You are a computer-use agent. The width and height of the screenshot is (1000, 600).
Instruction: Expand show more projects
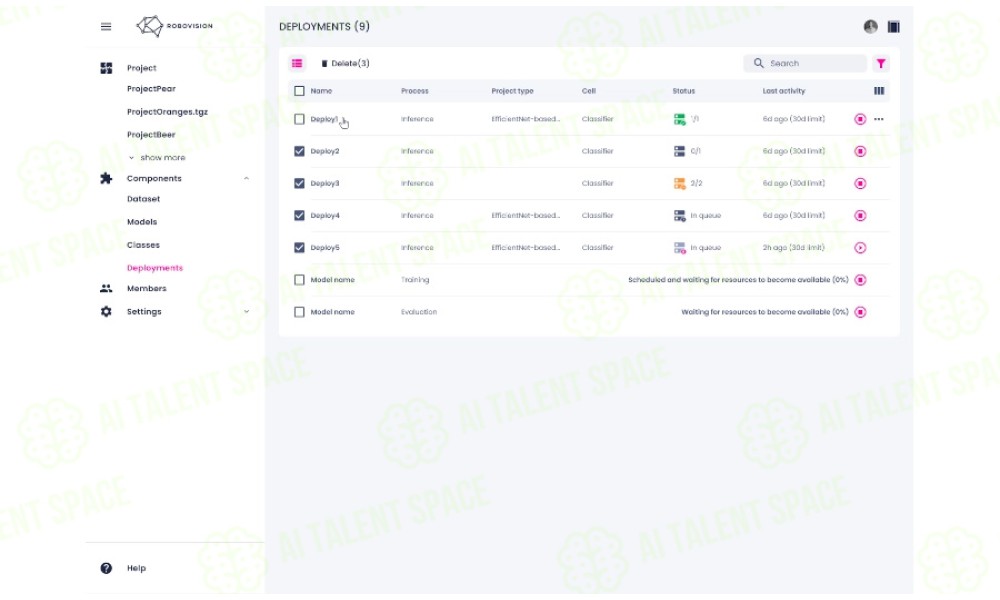158,157
